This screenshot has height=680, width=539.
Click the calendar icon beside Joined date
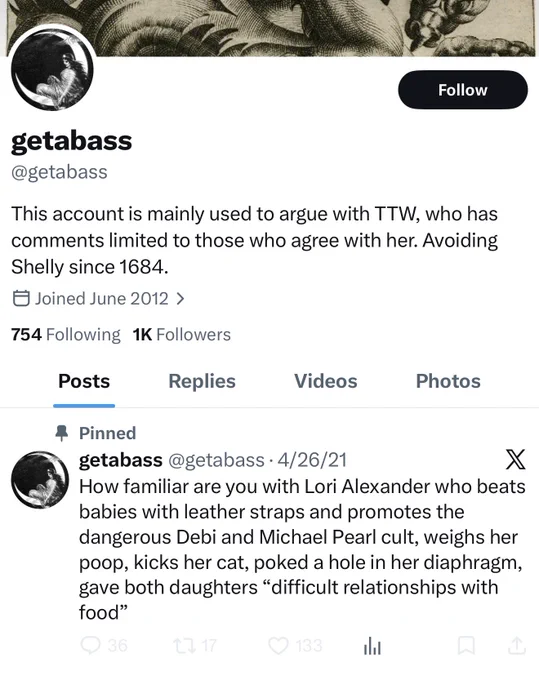[x=21, y=298]
